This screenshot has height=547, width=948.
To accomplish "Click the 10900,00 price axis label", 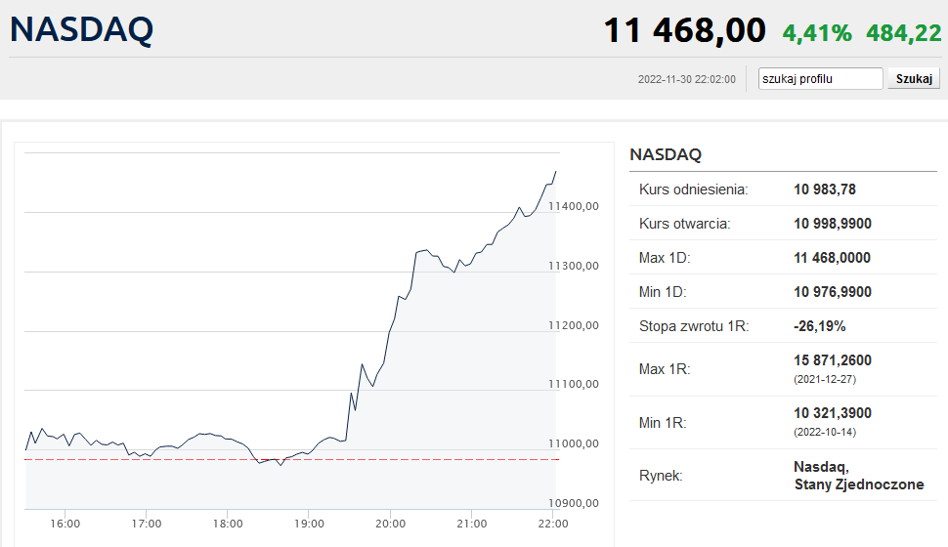I will (573, 503).
